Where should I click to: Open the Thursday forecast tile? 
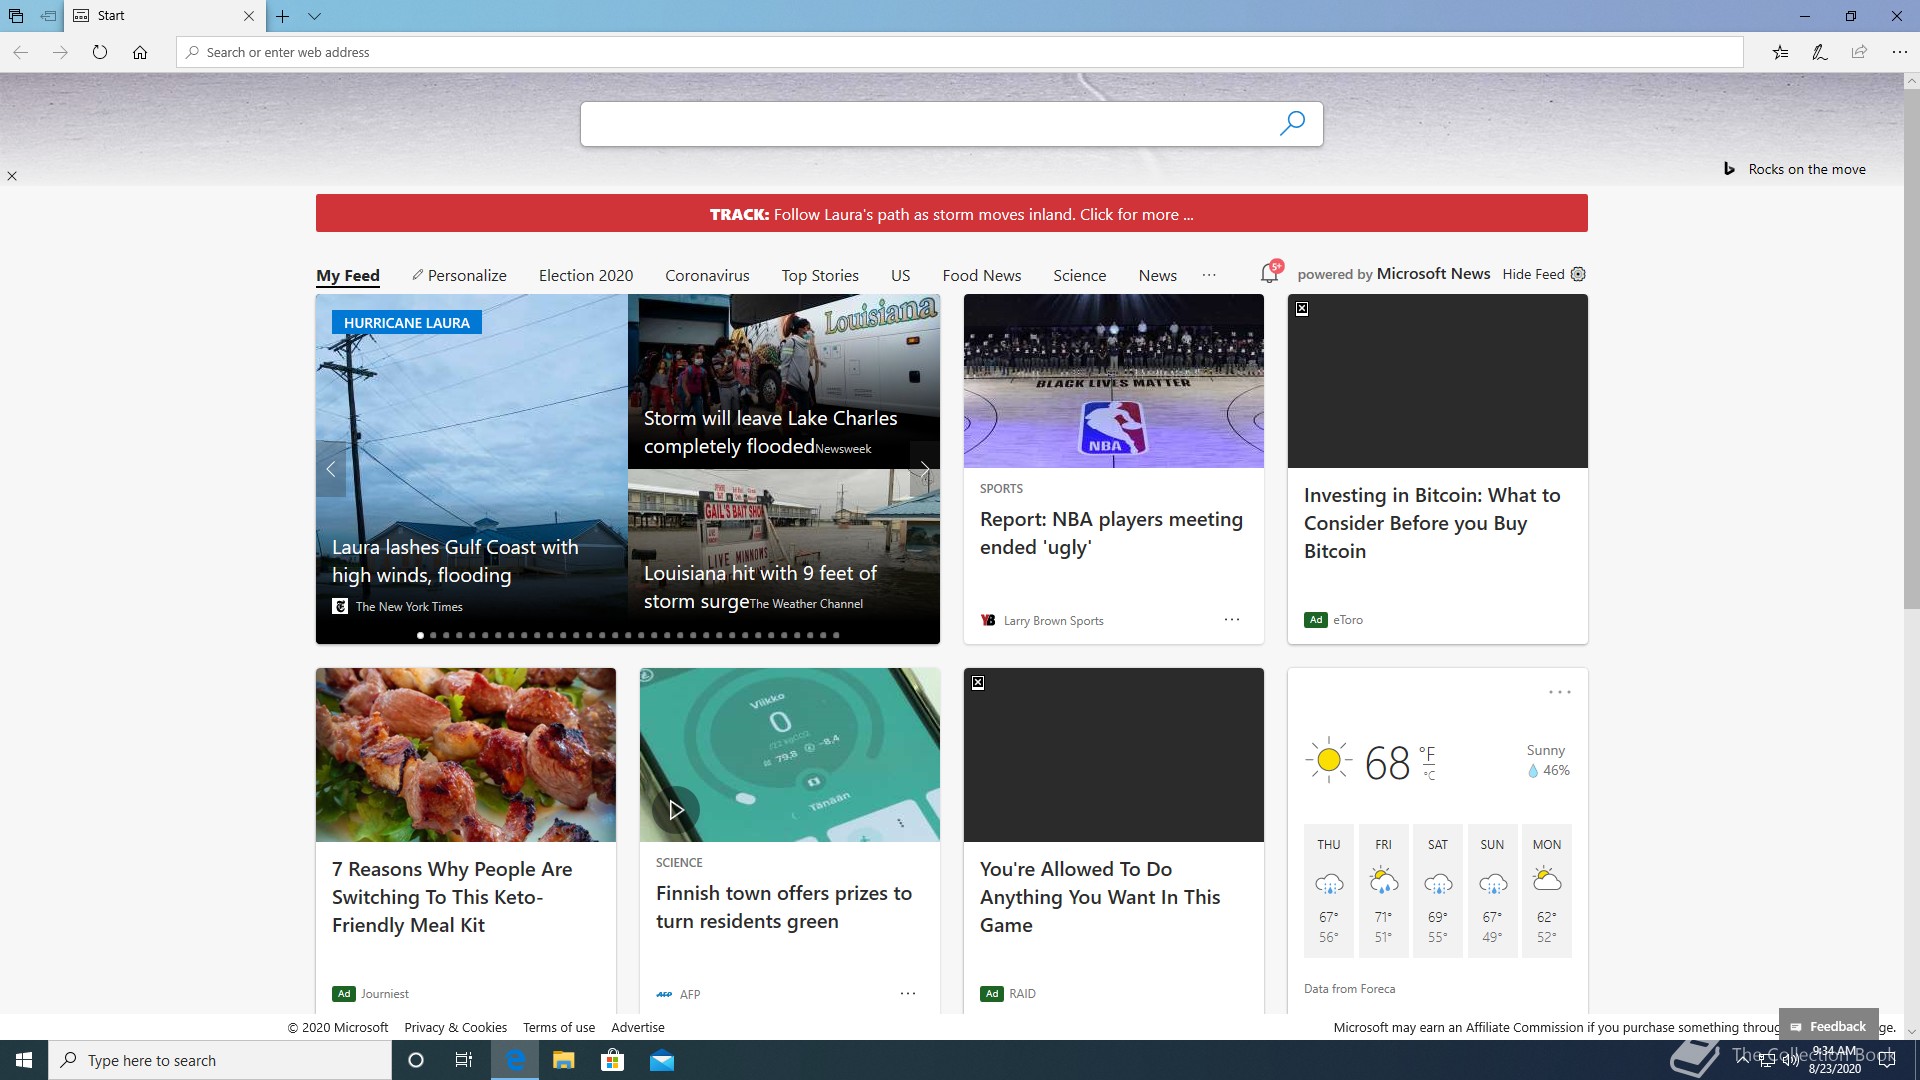(x=1329, y=891)
